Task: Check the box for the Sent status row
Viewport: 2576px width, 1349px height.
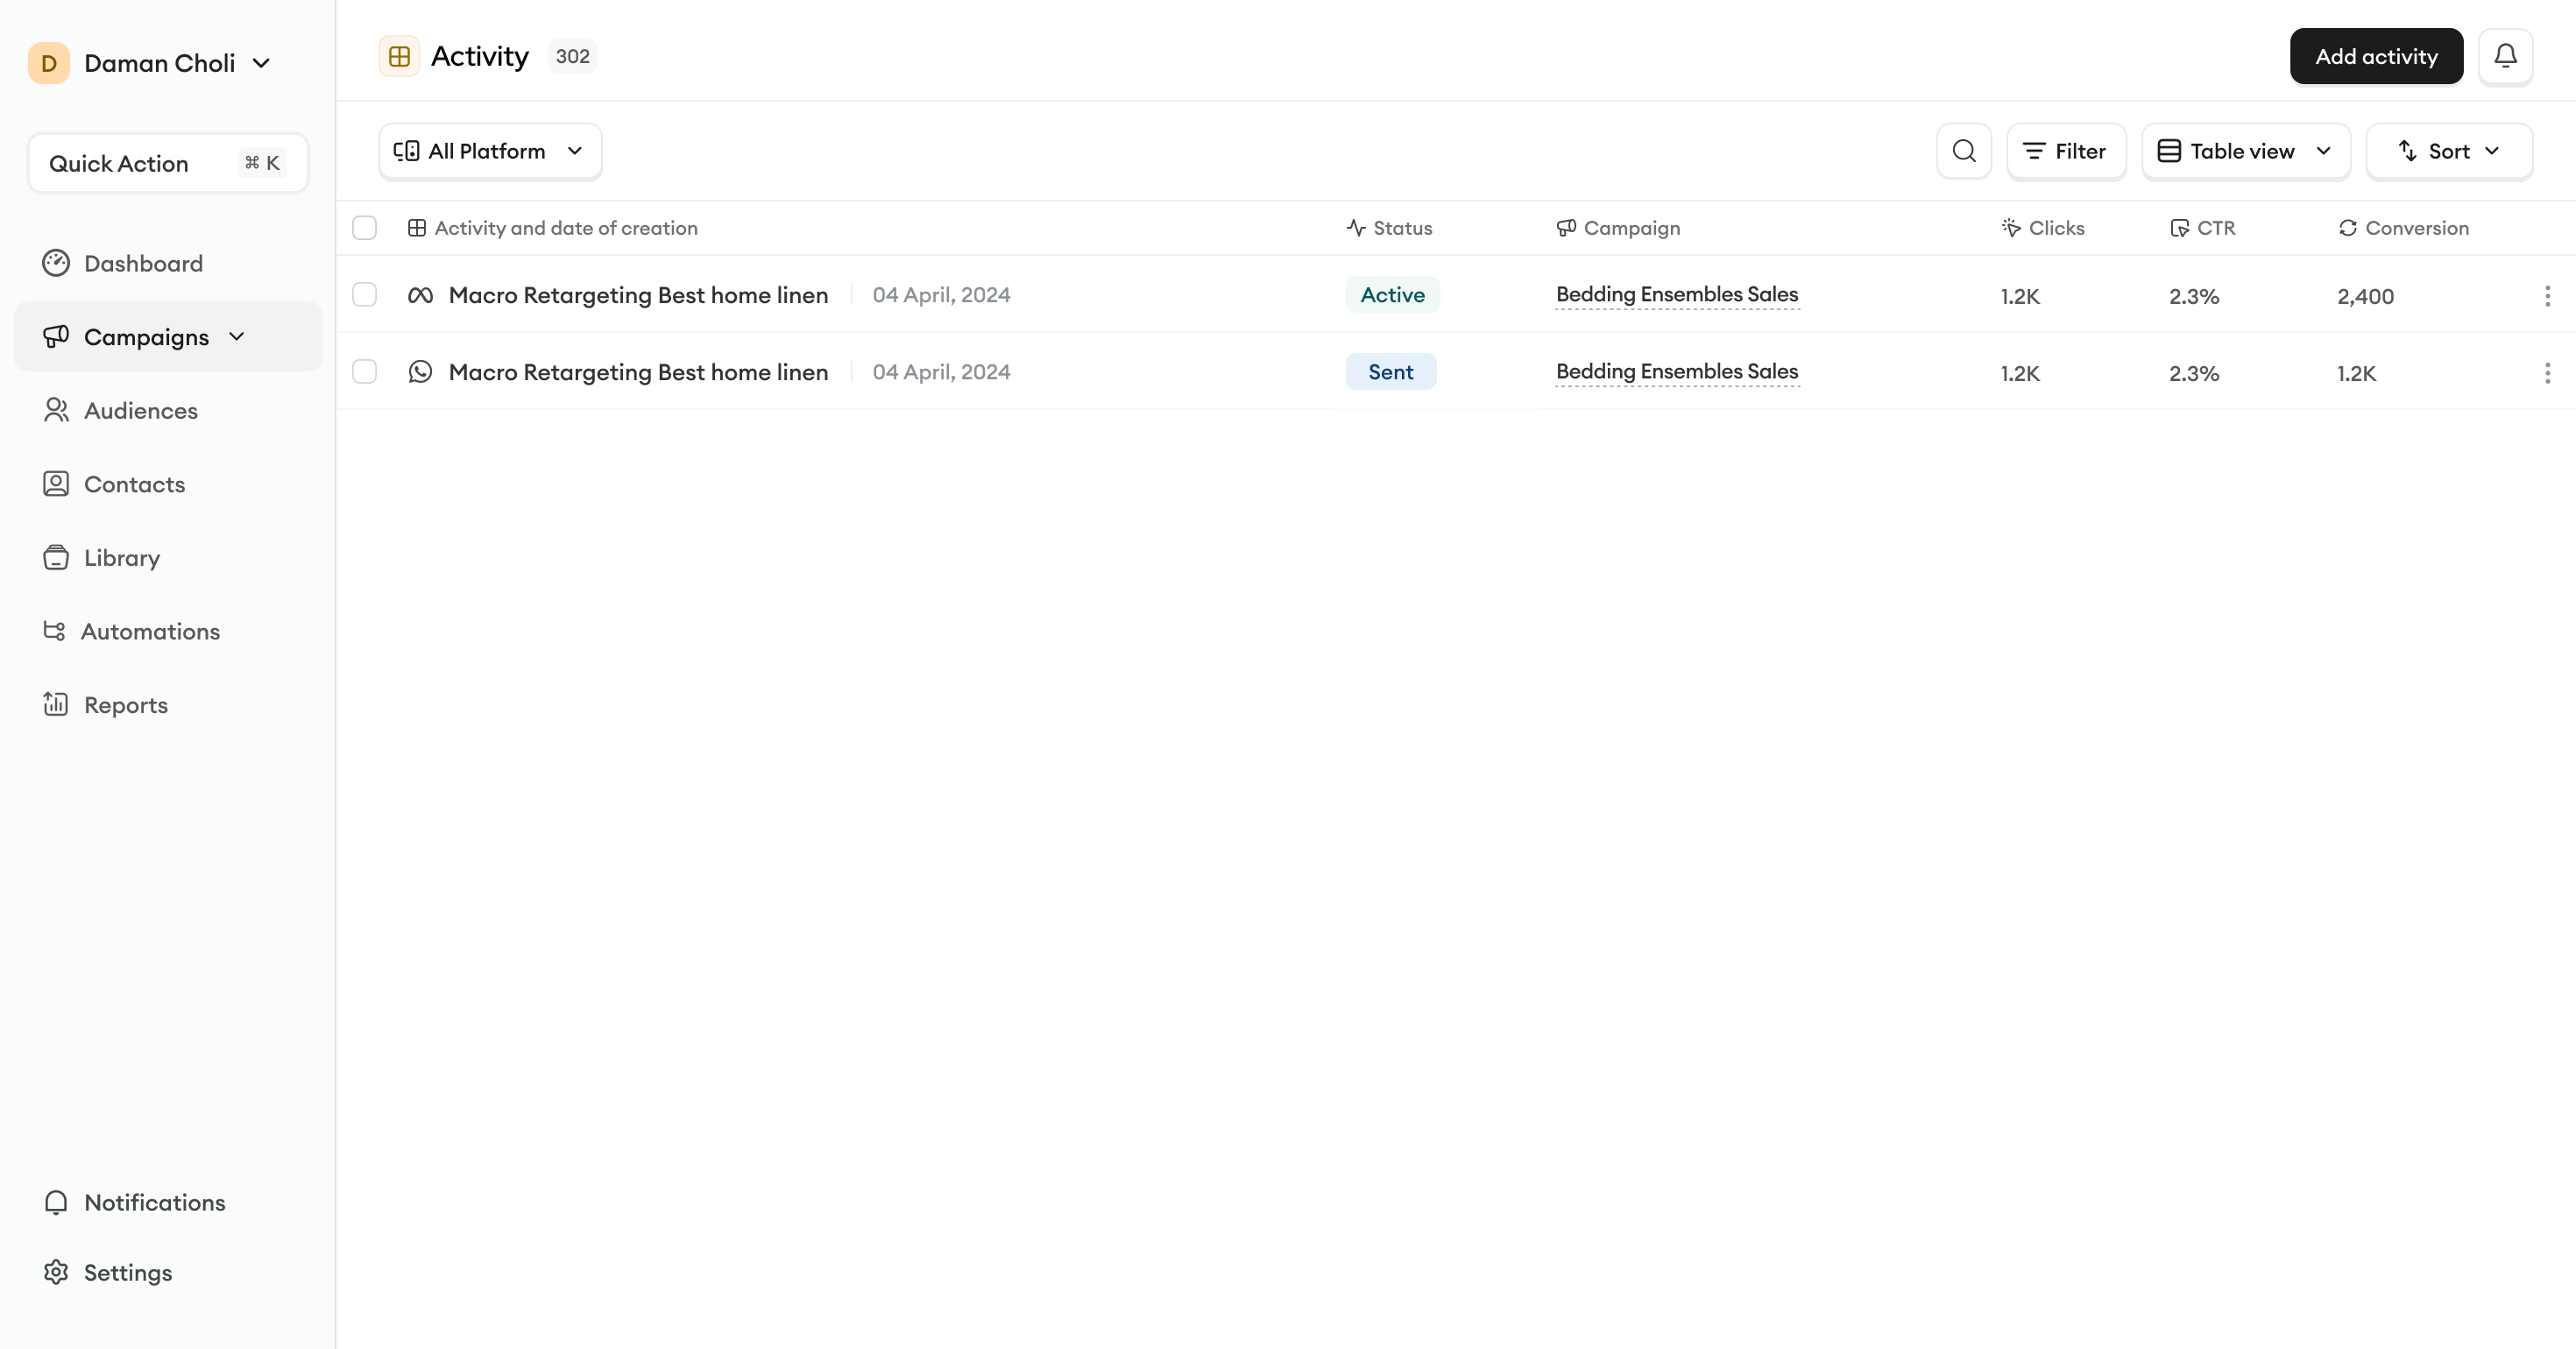Action: click(365, 372)
